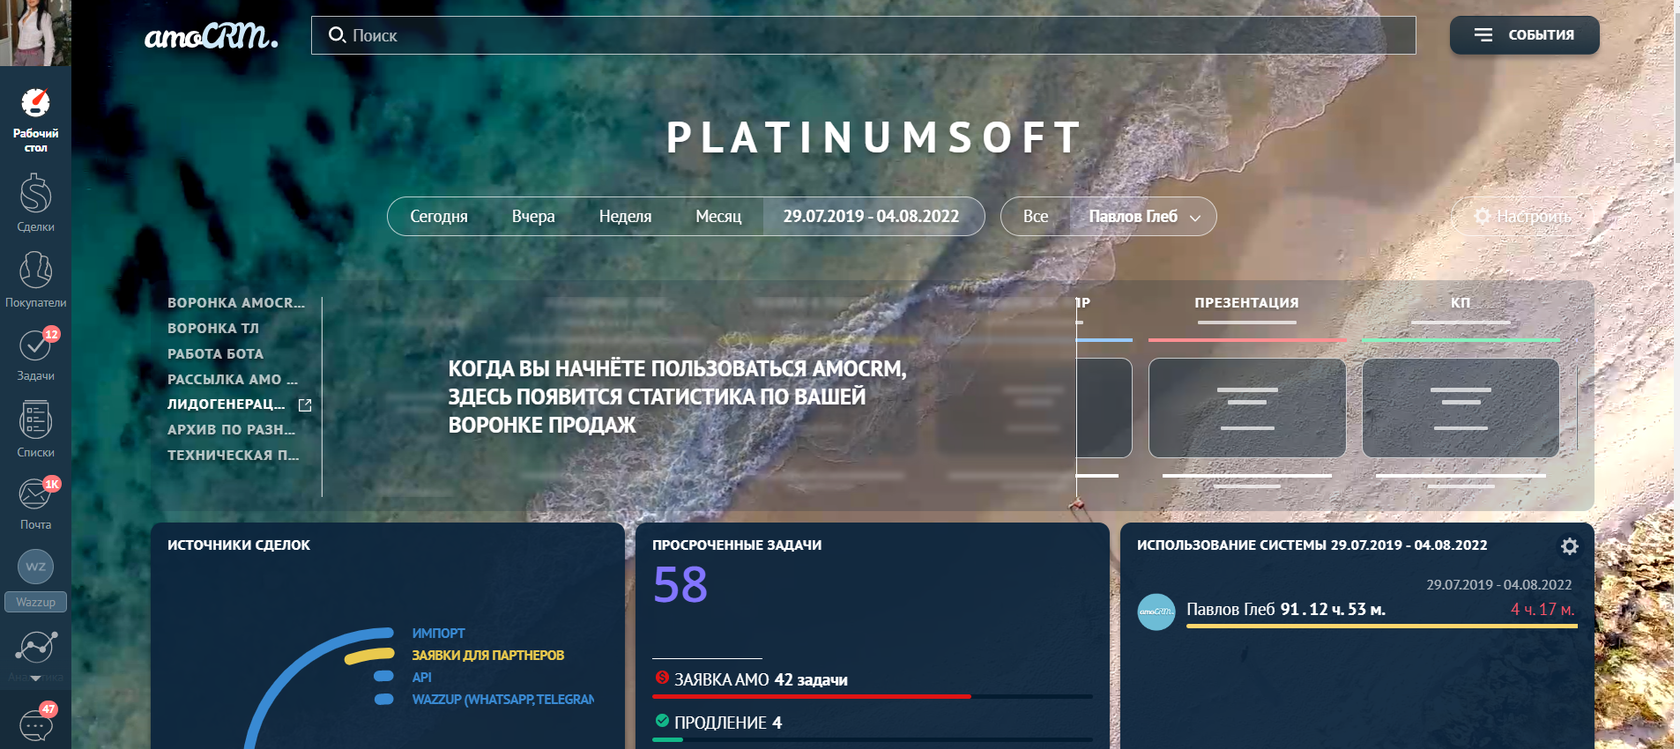
Task: Click the КП stage card
Action: (x=1461, y=408)
